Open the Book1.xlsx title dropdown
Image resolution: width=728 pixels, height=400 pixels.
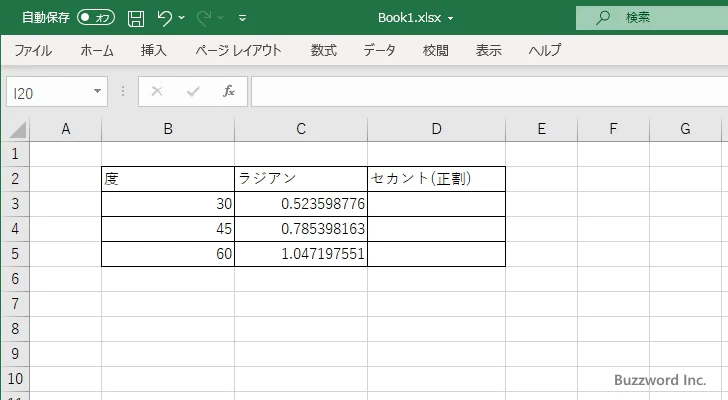[x=450, y=19]
